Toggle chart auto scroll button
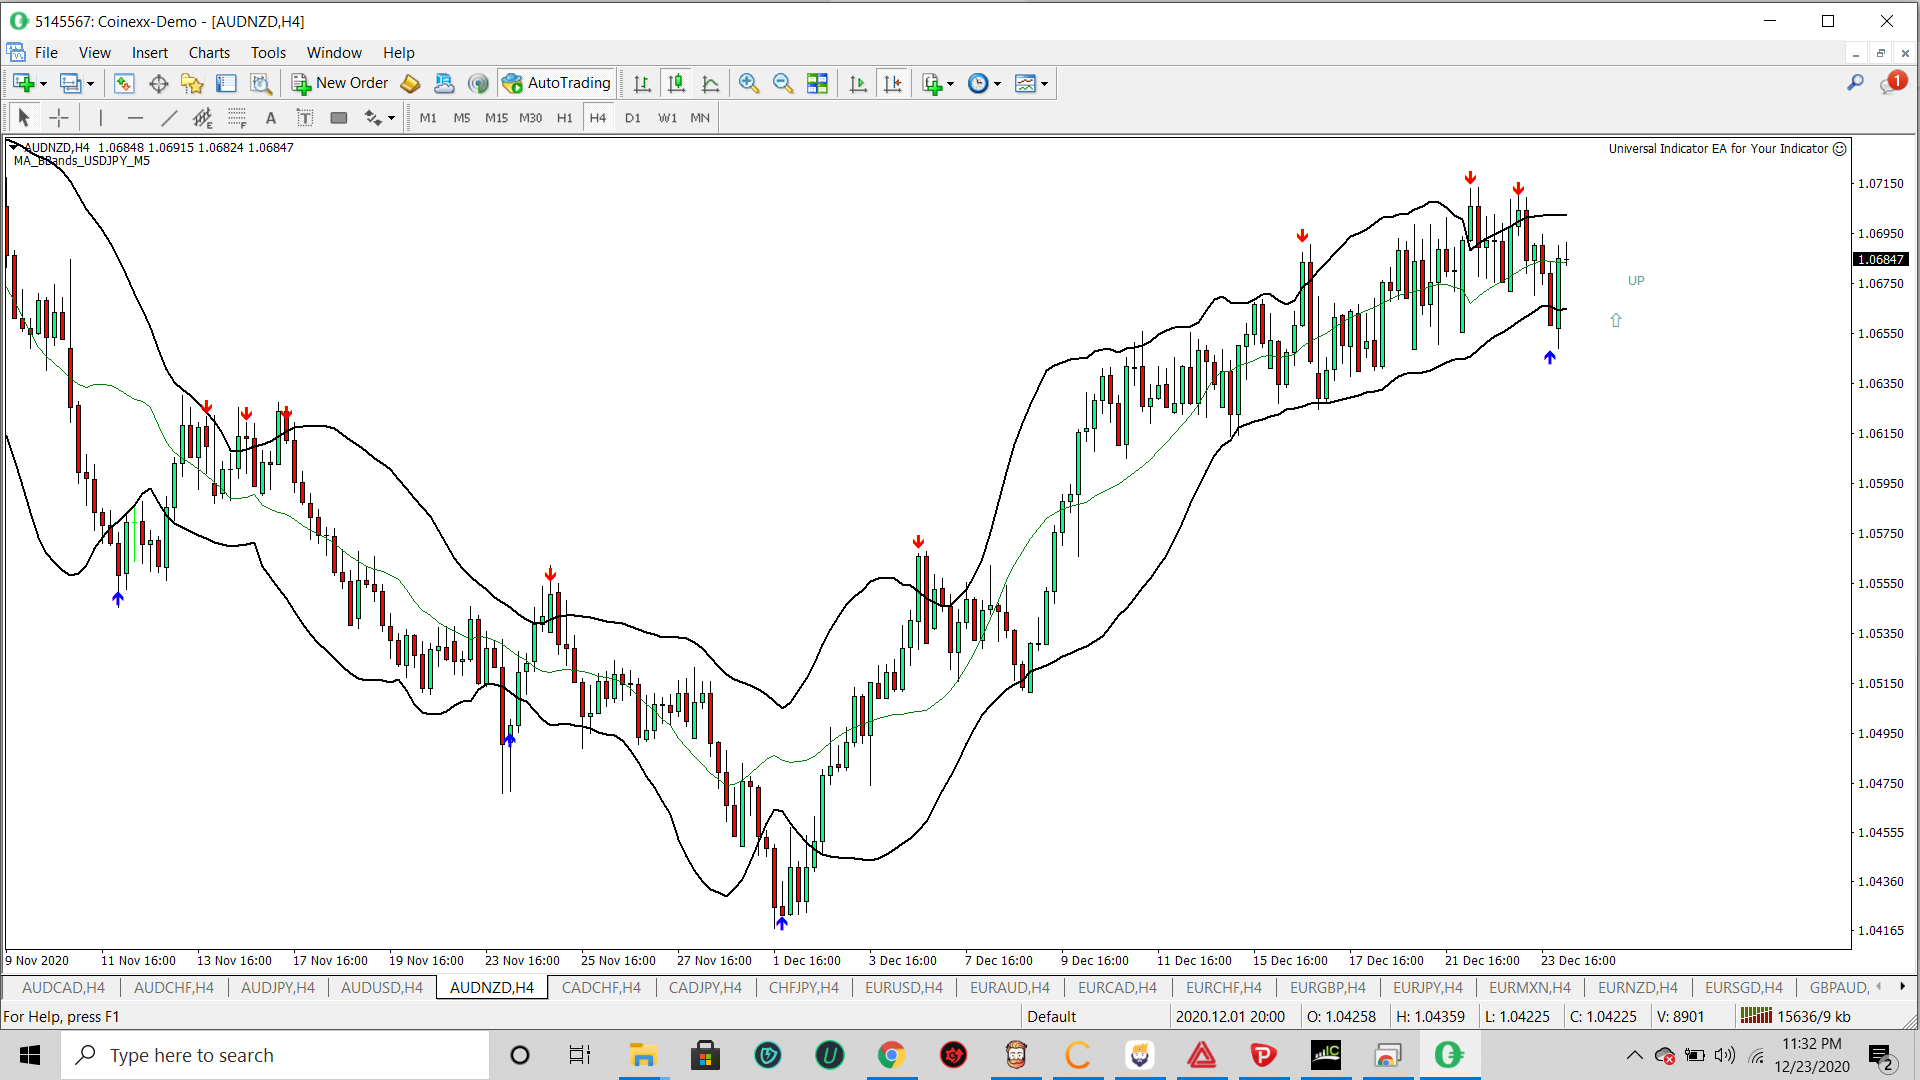1920x1080 pixels. [858, 83]
